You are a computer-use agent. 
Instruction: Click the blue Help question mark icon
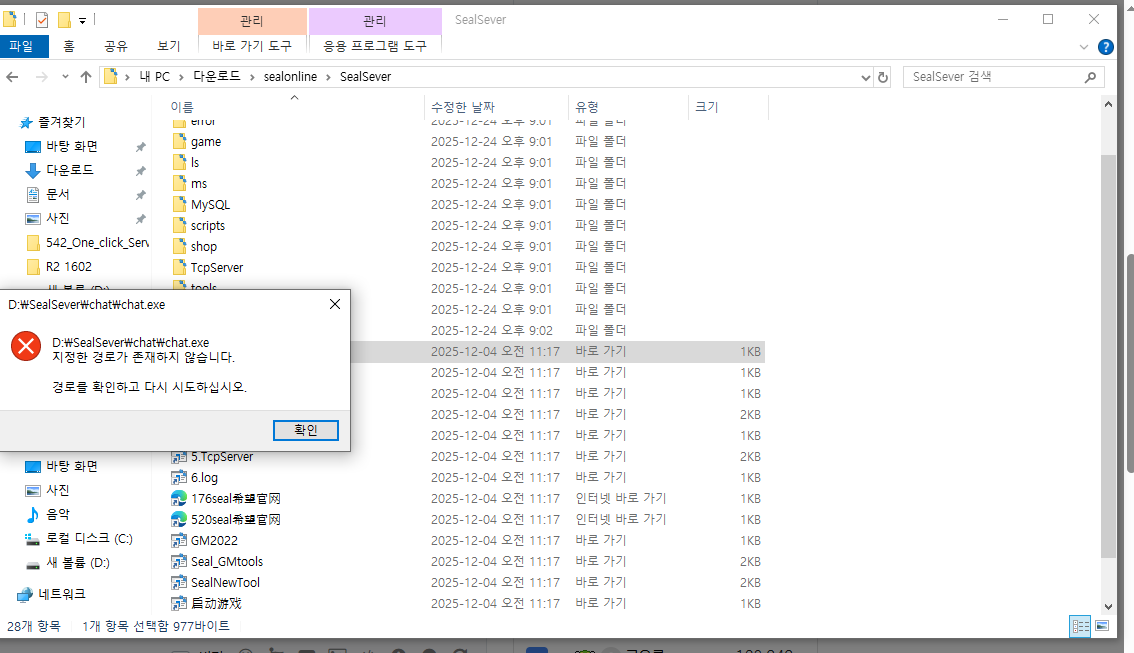[x=1105, y=47]
